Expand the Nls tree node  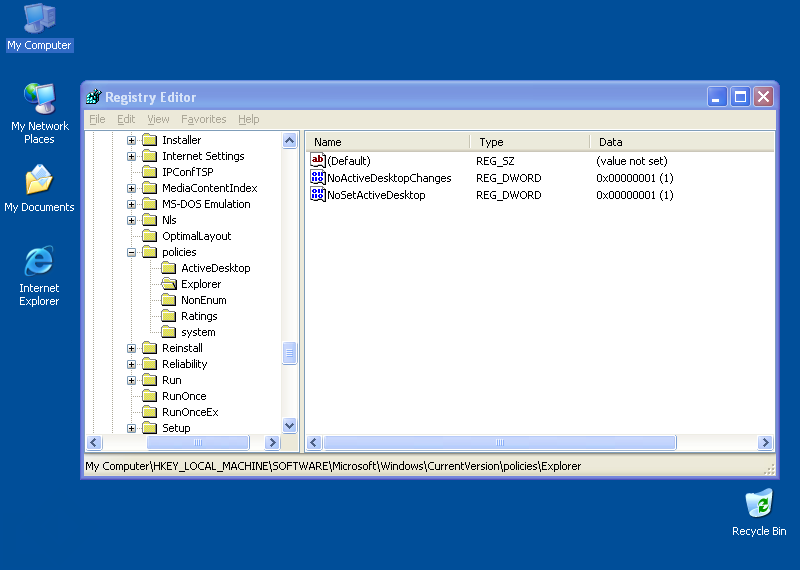pyautogui.click(x=132, y=220)
